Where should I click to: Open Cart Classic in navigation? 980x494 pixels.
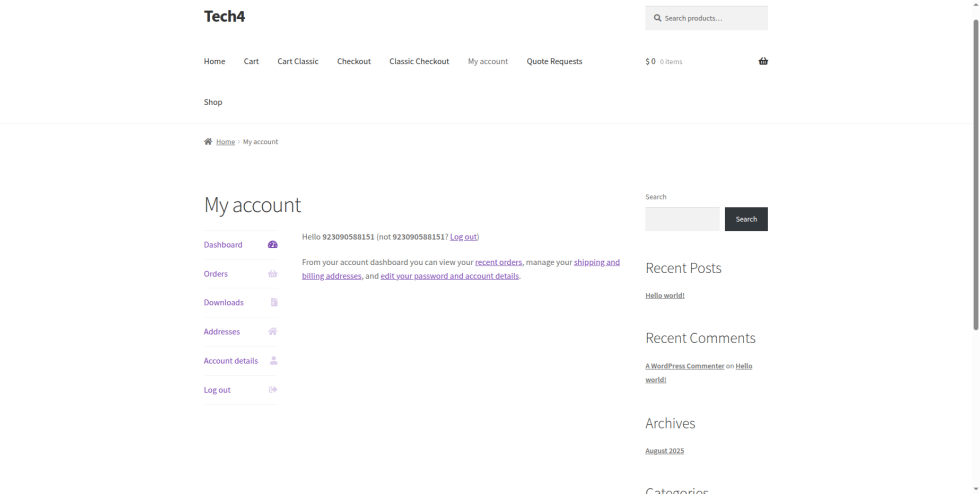(298, 61)
